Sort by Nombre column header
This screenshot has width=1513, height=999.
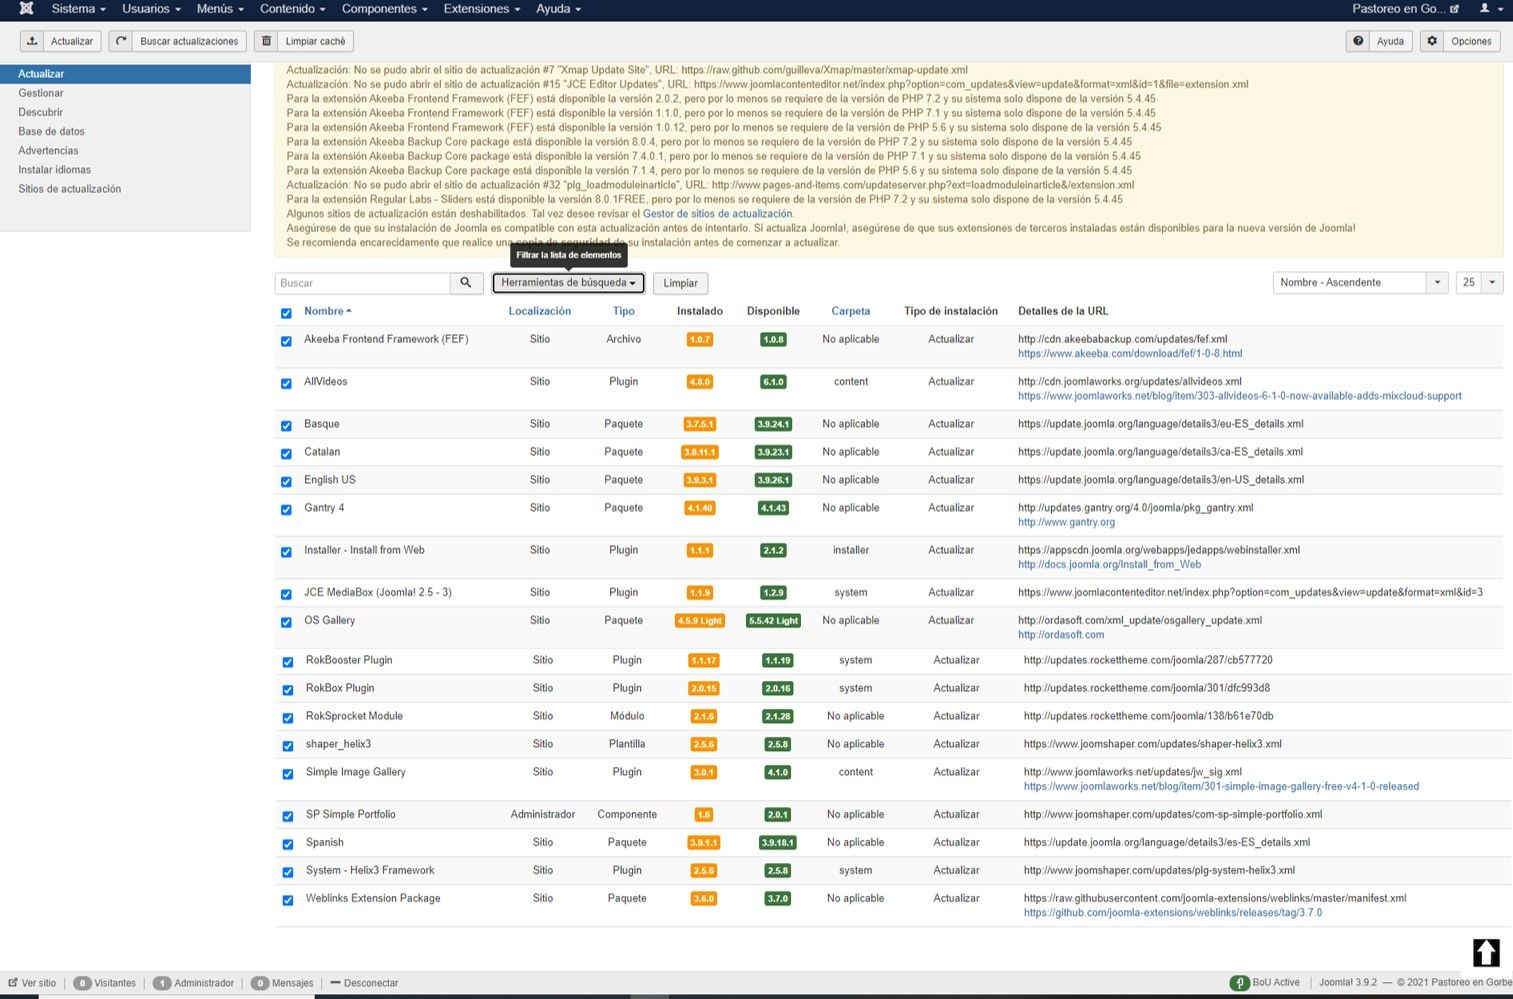point(327,311)
